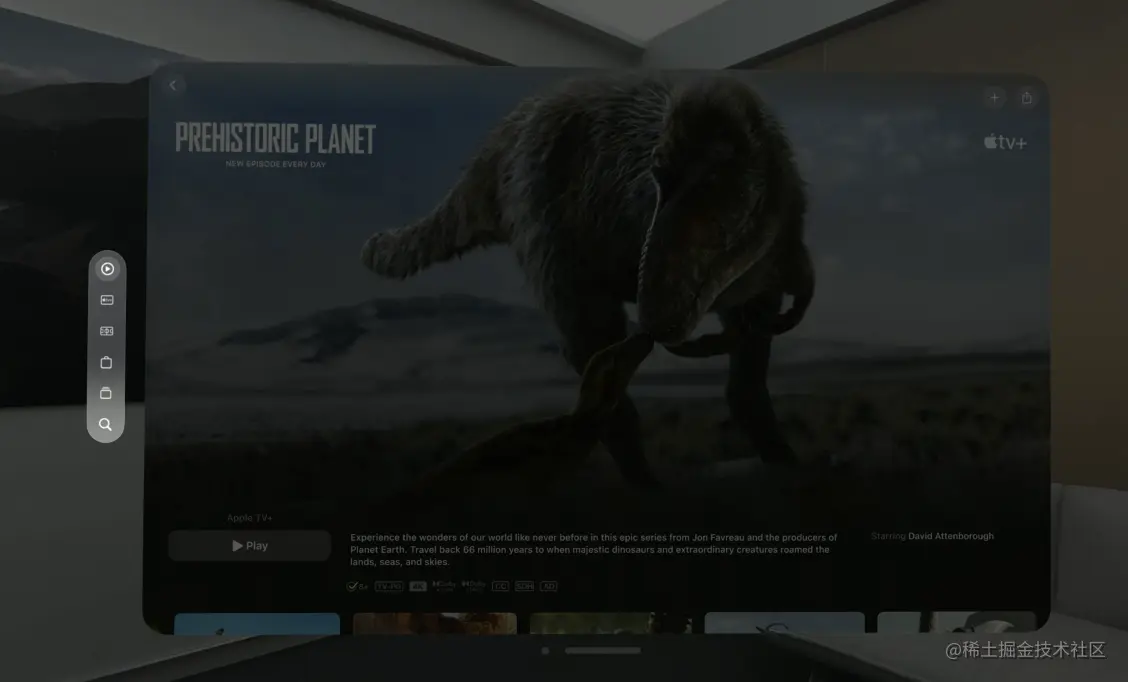Click "NEW EPISODE EVERY DAY" subtitle
The height and width of the screenshot is (682, 1128).
(x=276, y=164)
